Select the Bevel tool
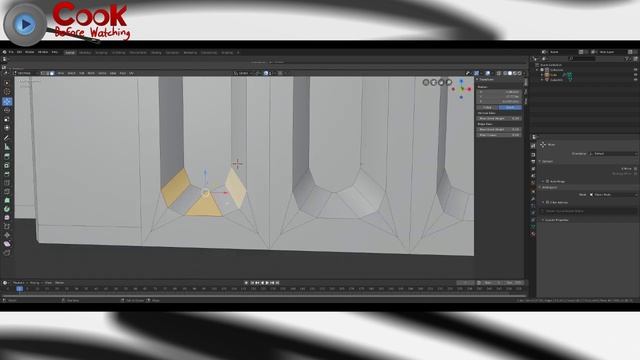 coord(7,174)
